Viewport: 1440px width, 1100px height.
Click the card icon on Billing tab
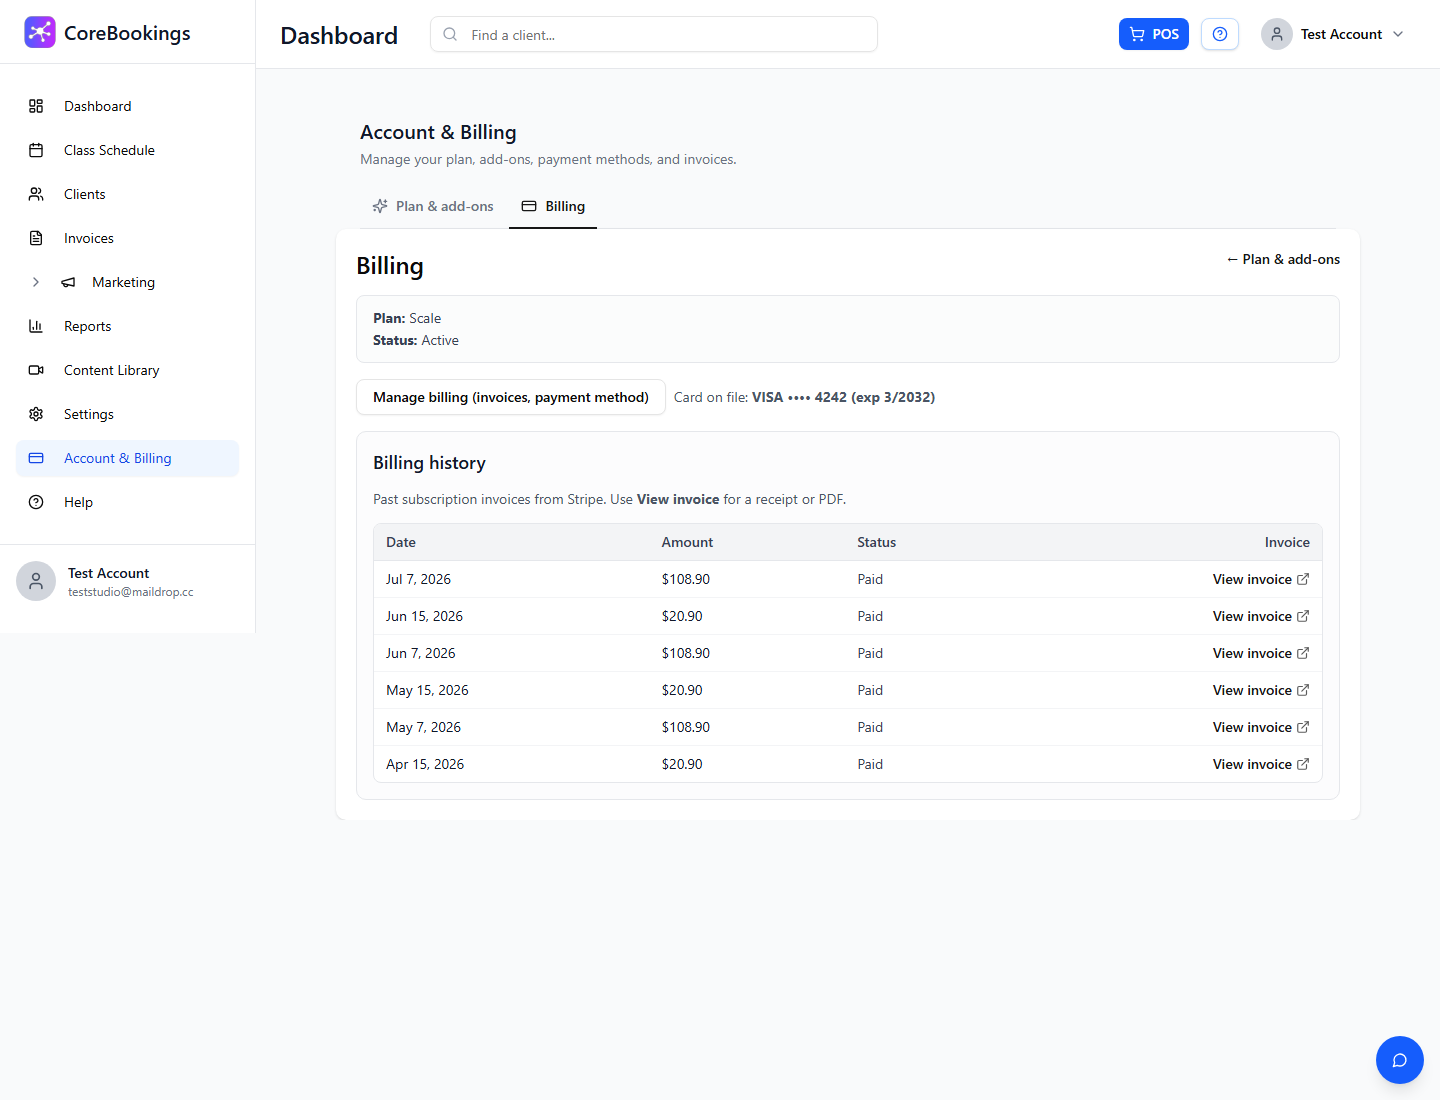pos(529,206)
